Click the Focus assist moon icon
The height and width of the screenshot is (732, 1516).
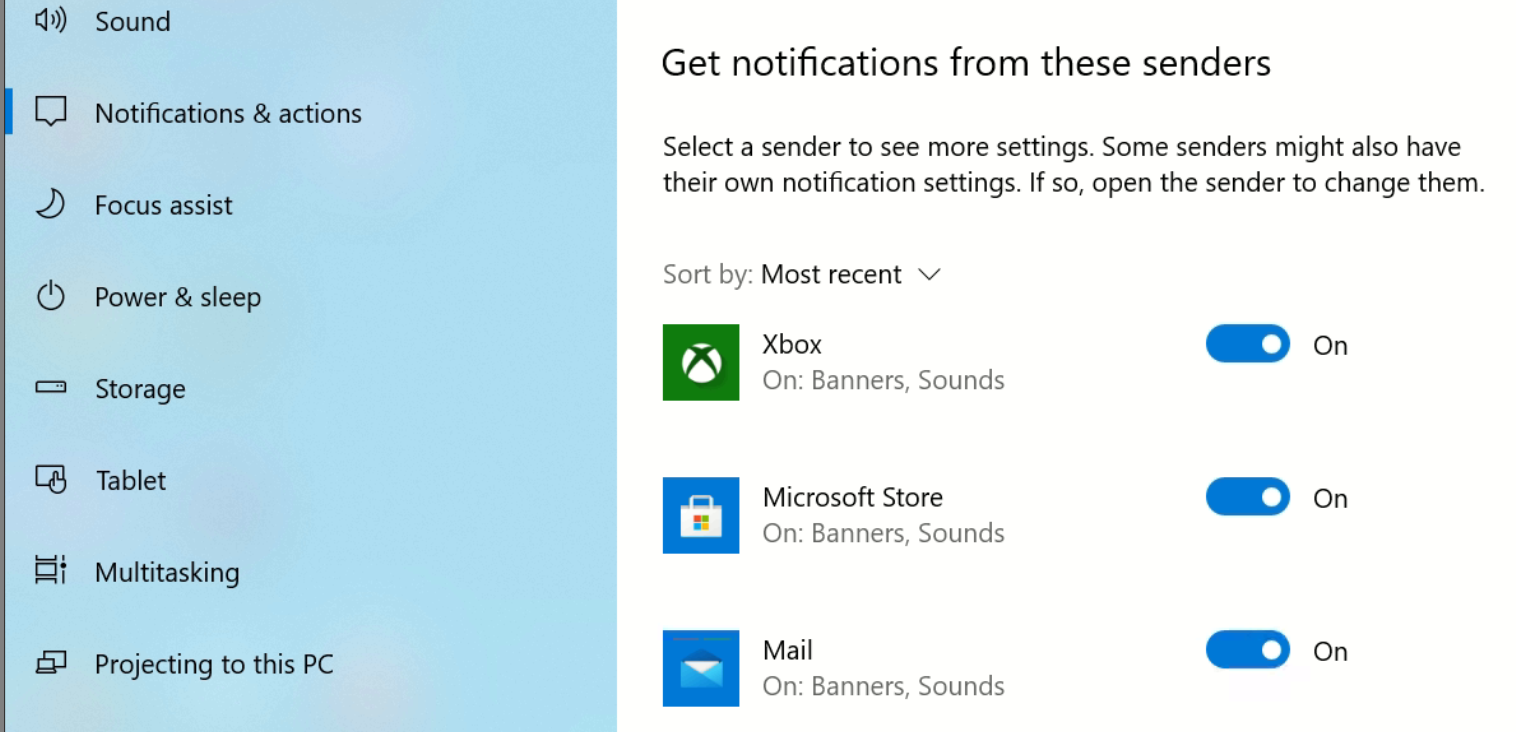click(50, 205)
